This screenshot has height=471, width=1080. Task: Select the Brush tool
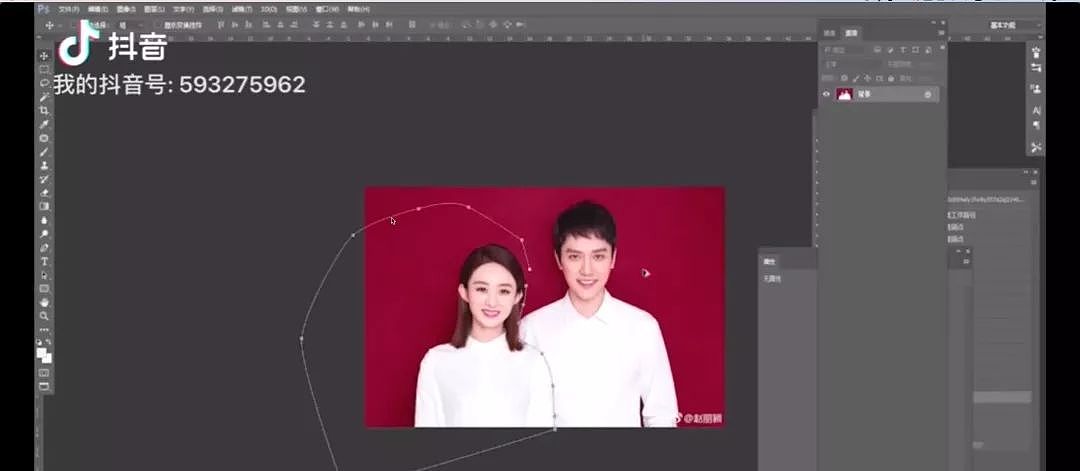point(44,152)
